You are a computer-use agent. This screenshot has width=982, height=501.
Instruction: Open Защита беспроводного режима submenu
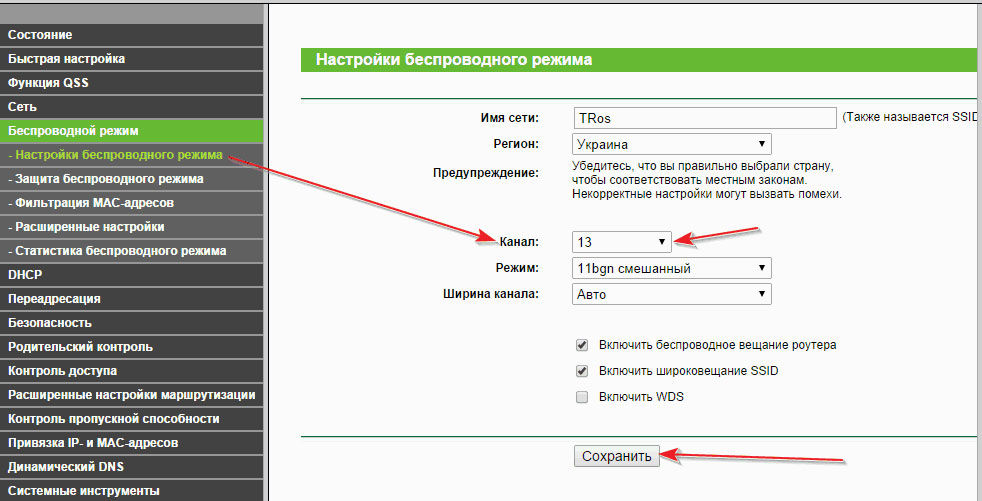click(x=132, y=178)
